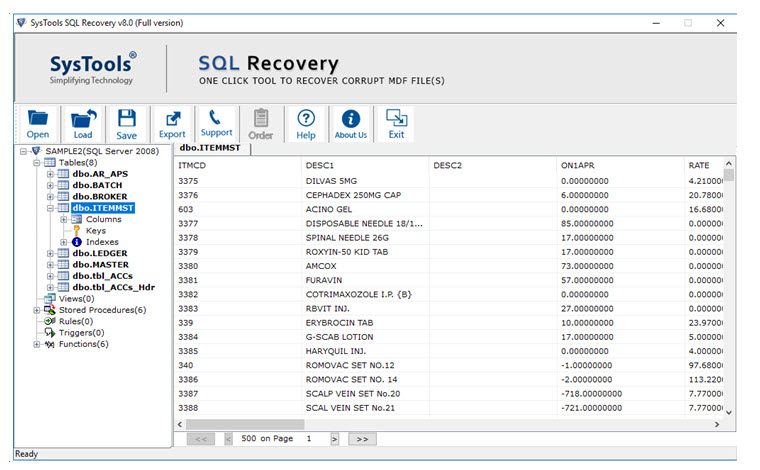Open the Support phone icon
Viewport: 760px width, 470px height.
click(216, 123)
